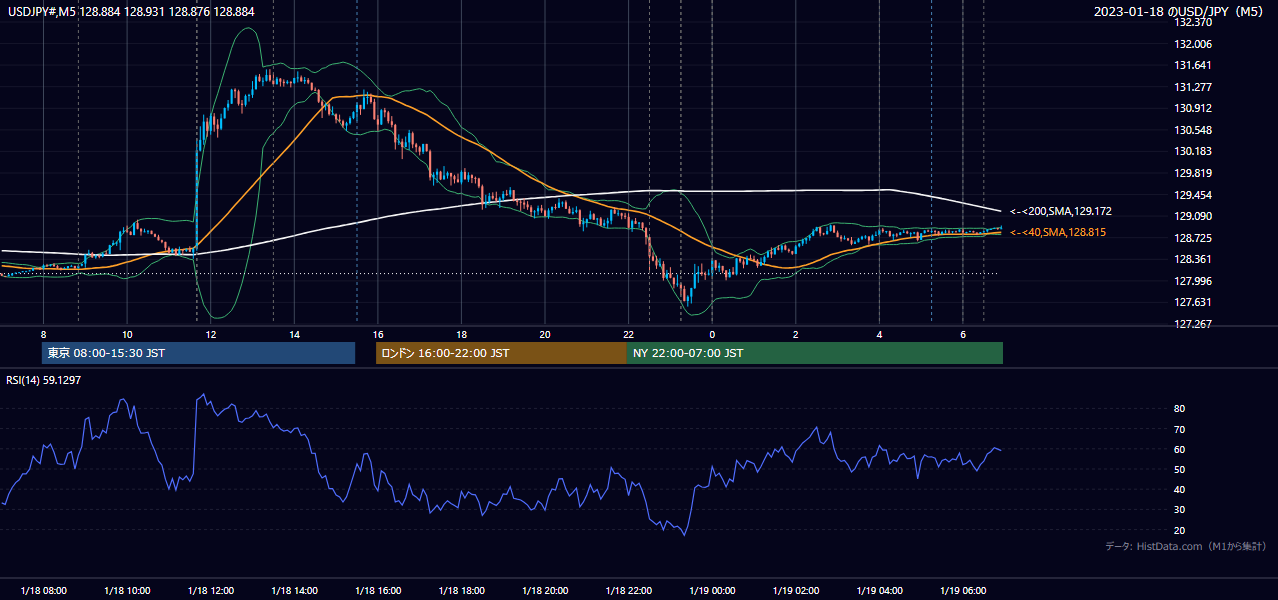Click the price axis value 130.548
Image resolution: width=1278 pixels, height=600 pixels.
pyautogui.click(x=1195, y=130)
